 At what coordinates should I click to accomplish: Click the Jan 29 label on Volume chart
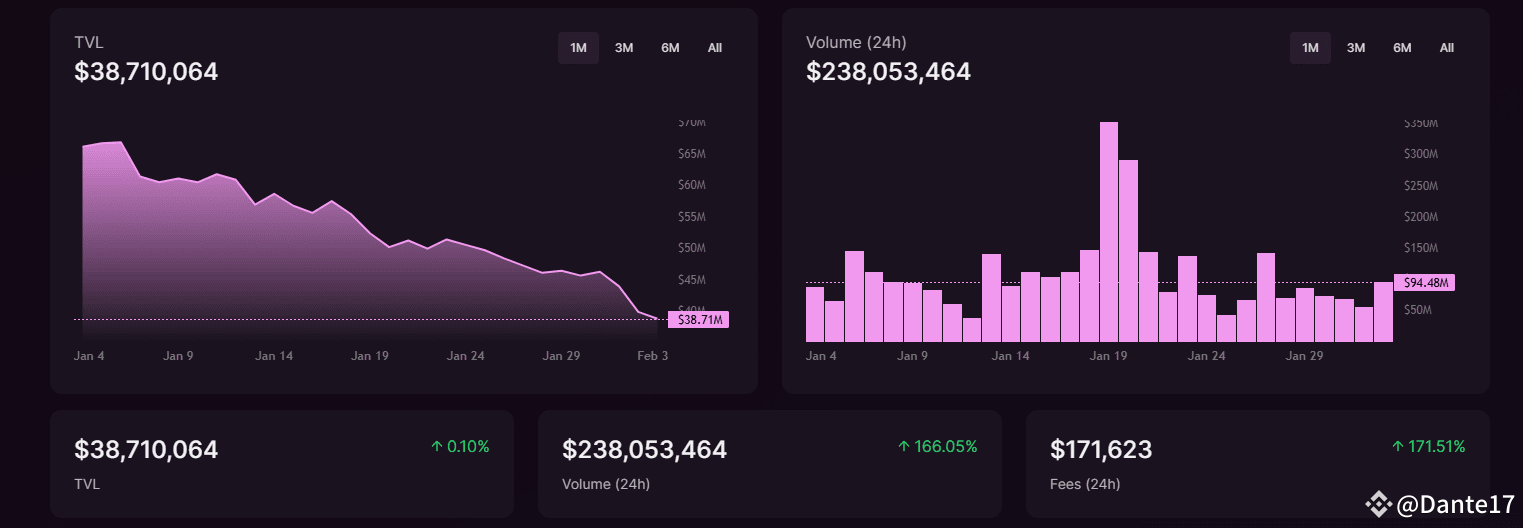(1304, 356)
